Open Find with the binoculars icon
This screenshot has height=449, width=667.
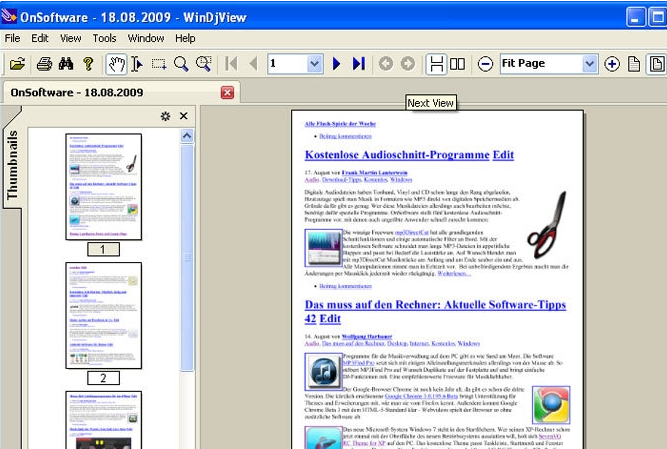pyautogui.click(x=66, y=64)
